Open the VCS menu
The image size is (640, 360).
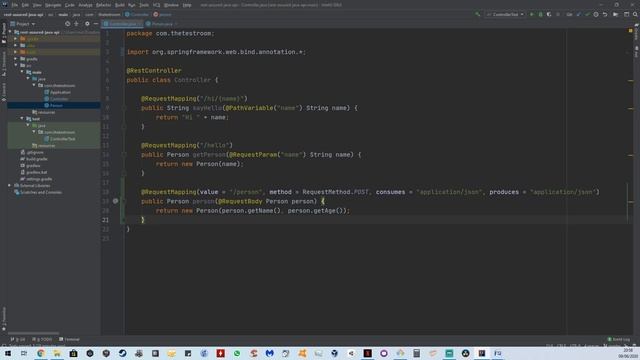(156, 5)
